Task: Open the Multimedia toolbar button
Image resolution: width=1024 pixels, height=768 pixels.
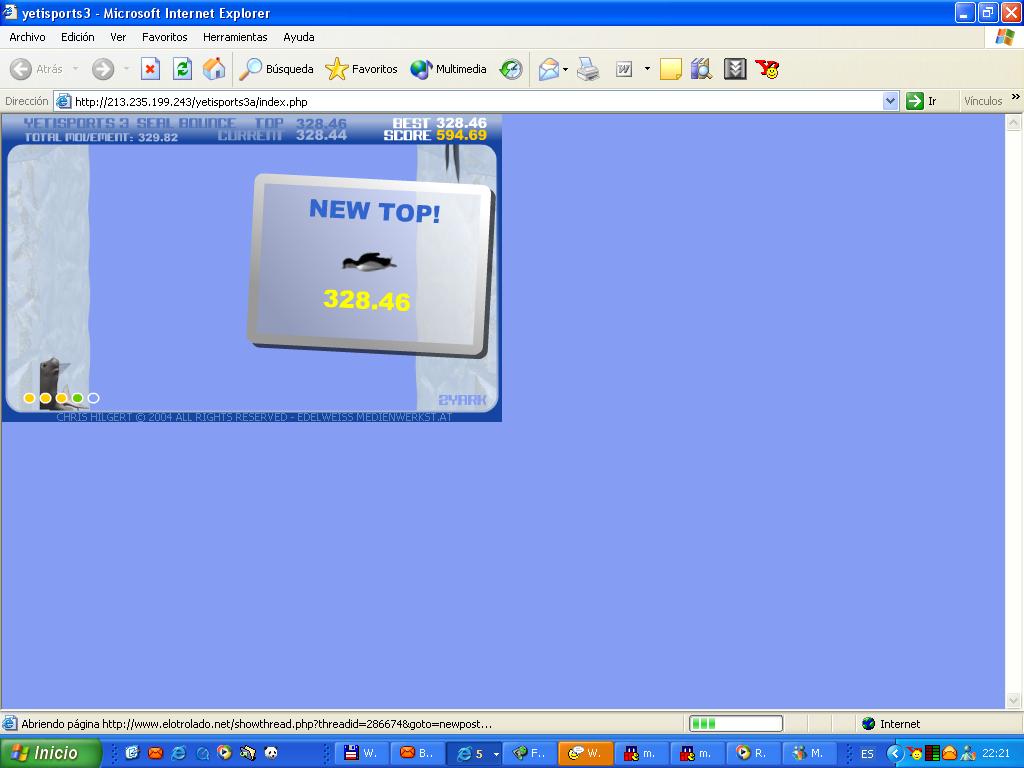Action: pyautogui.click(x=448, y=69)
